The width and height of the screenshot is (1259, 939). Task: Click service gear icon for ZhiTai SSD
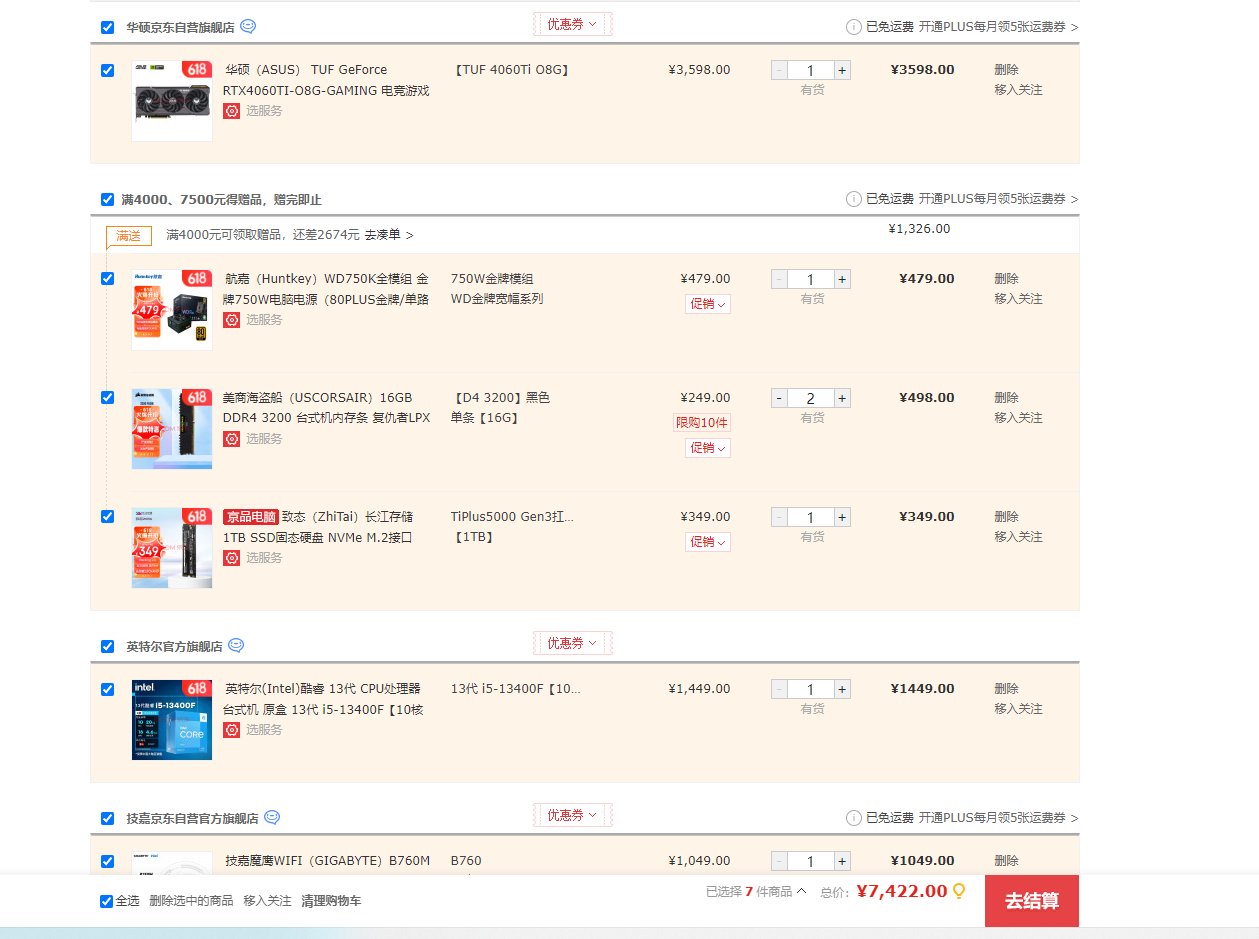point(231,558)
